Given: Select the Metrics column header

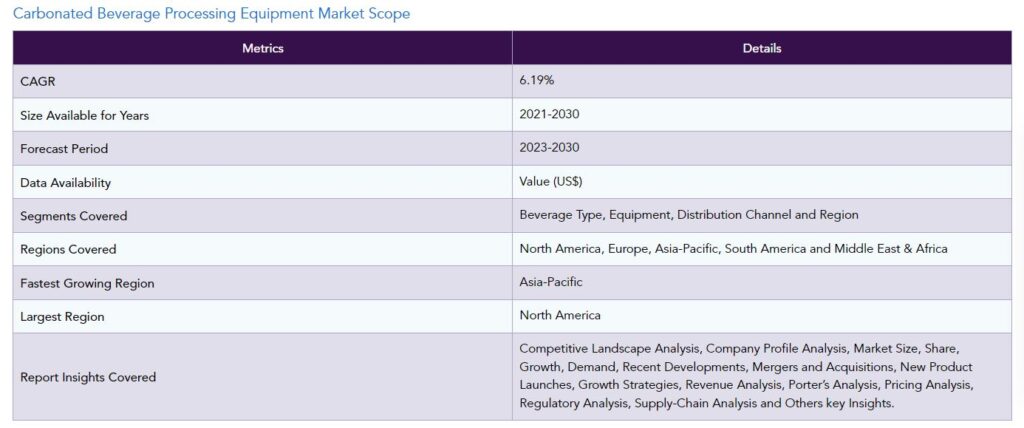Looking at the screenshot, I should click(x=263, y=48).
